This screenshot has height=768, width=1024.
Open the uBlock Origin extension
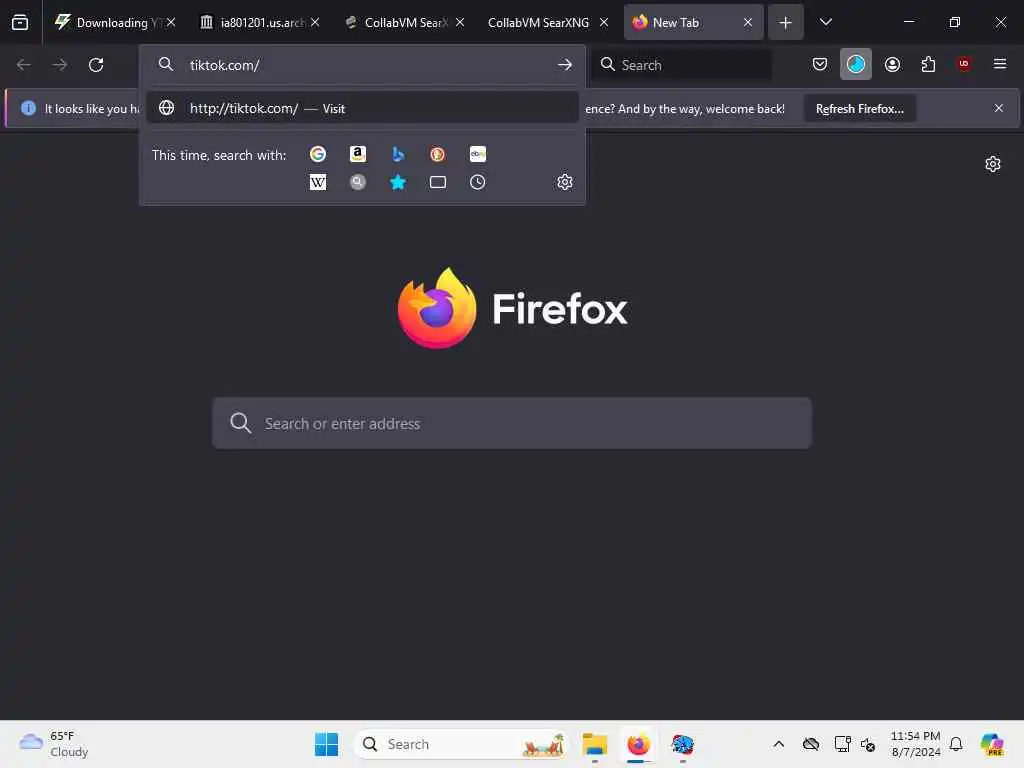point(963,64)
